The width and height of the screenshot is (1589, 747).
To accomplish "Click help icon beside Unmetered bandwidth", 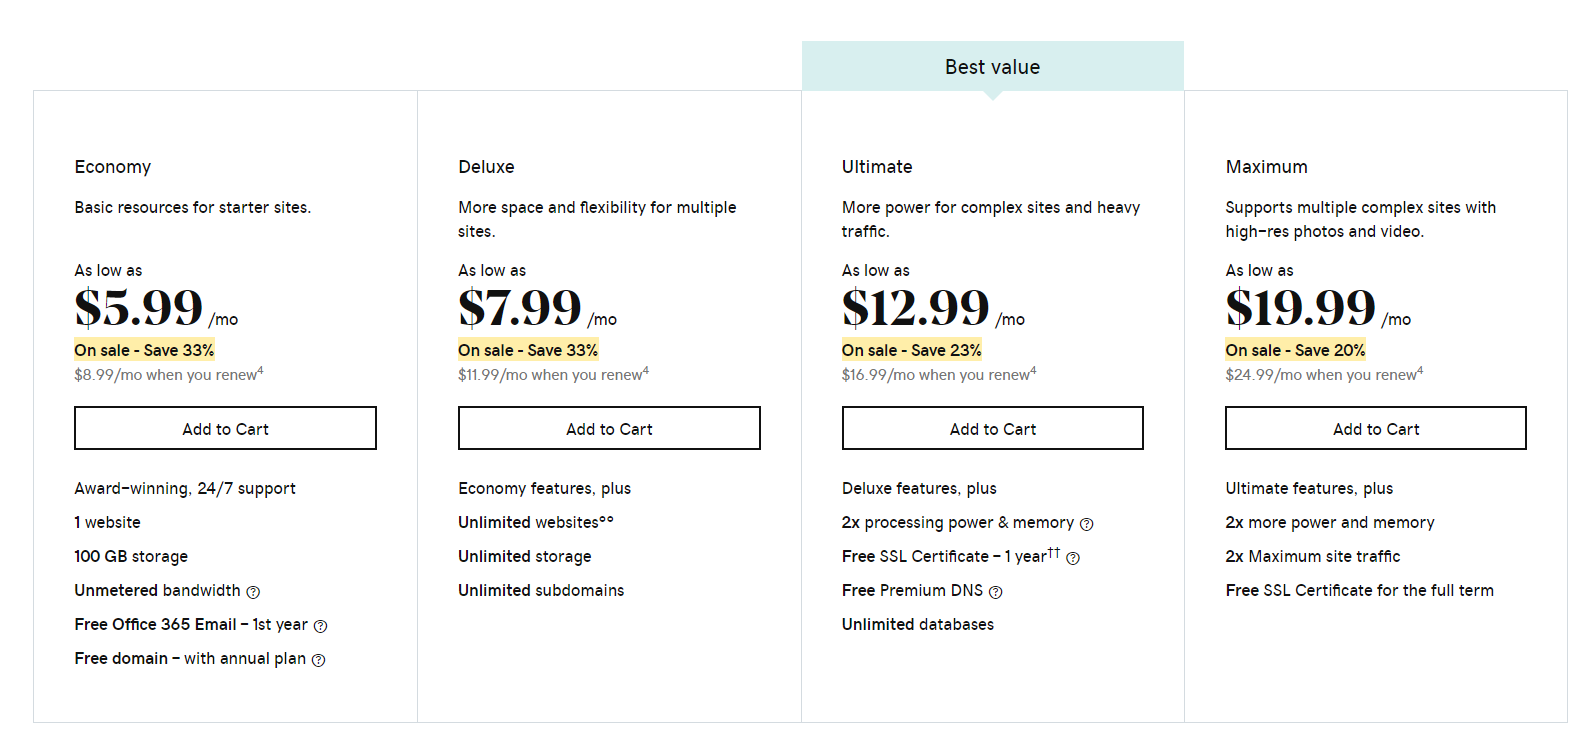I will 253,592.
